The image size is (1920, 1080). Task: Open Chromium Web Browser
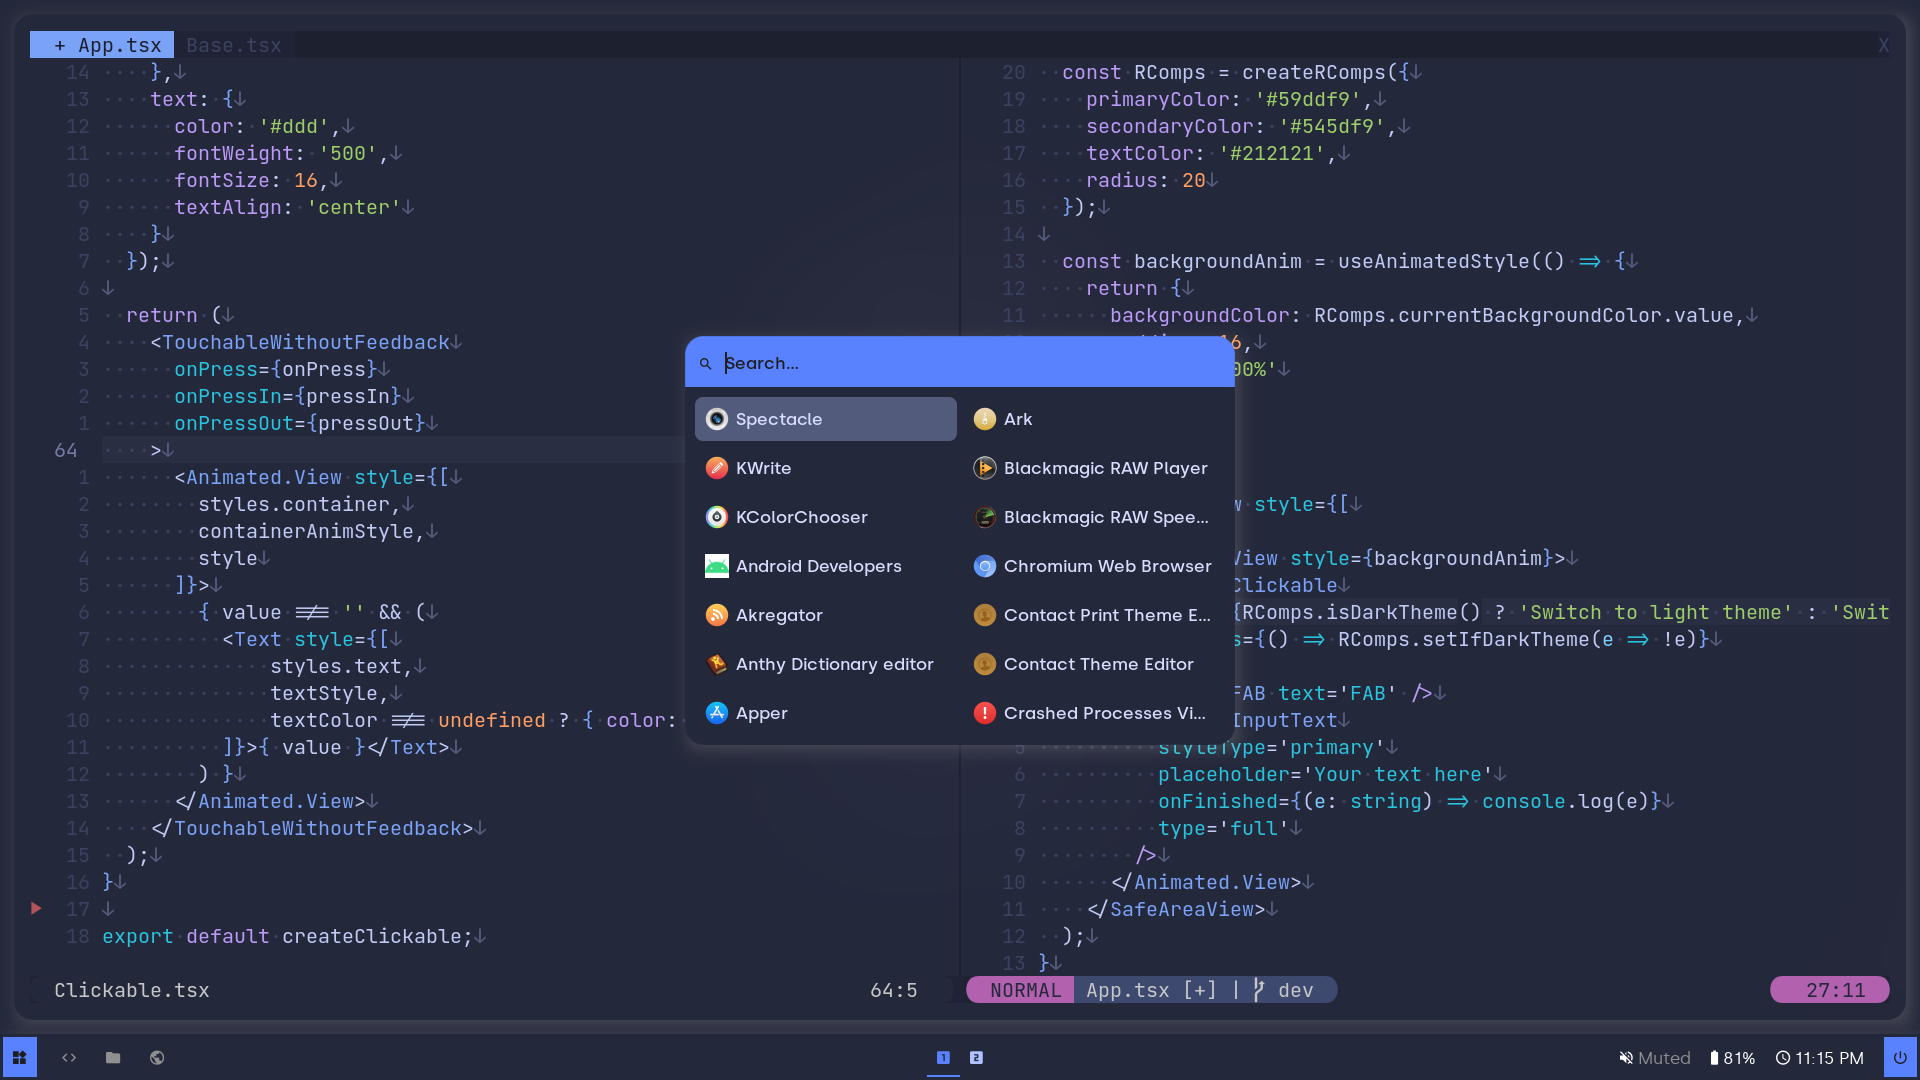(x=1106, y=566)
